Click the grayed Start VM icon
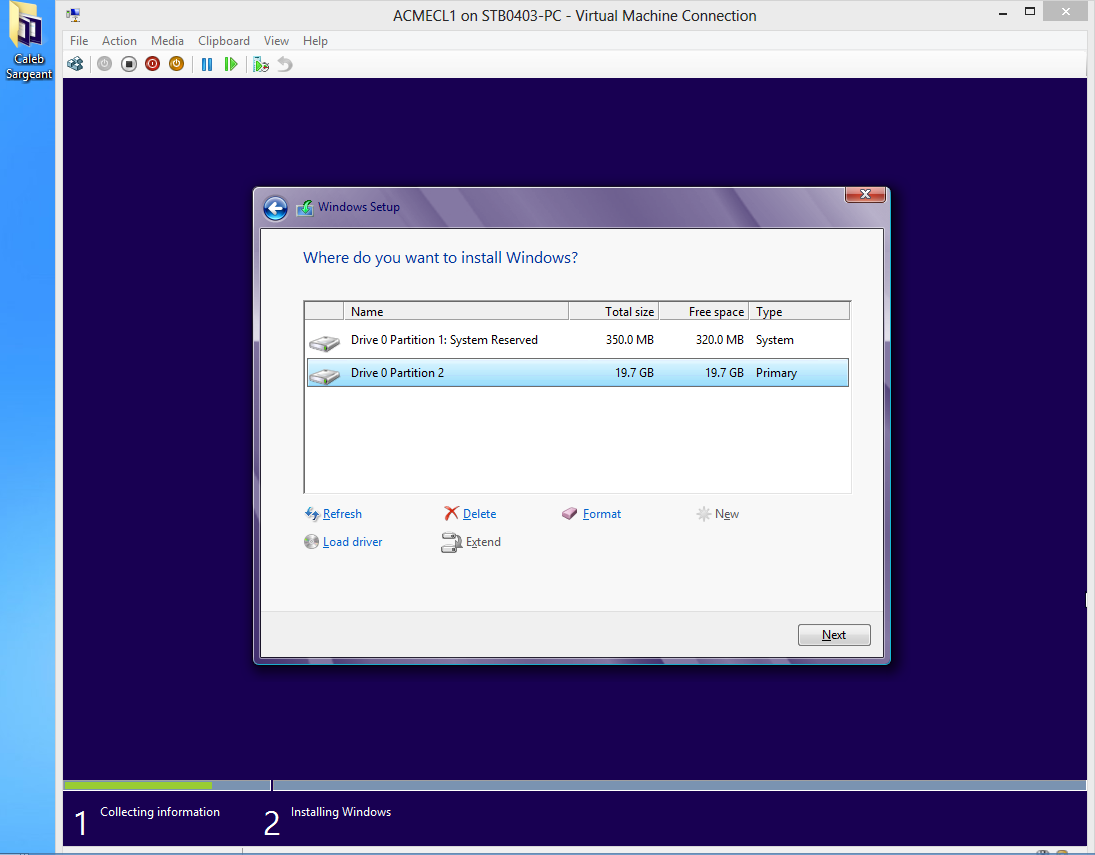 point(104,64)
